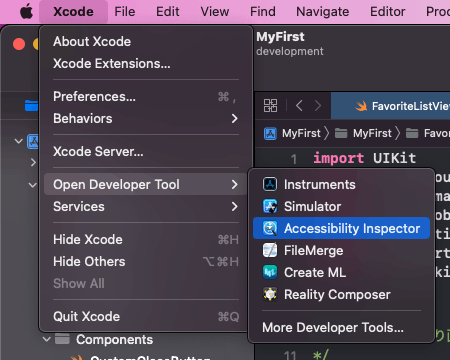Open Reality Composer via its icon
The height and width of the screenshot is (360, 450).
coord(270,294)
